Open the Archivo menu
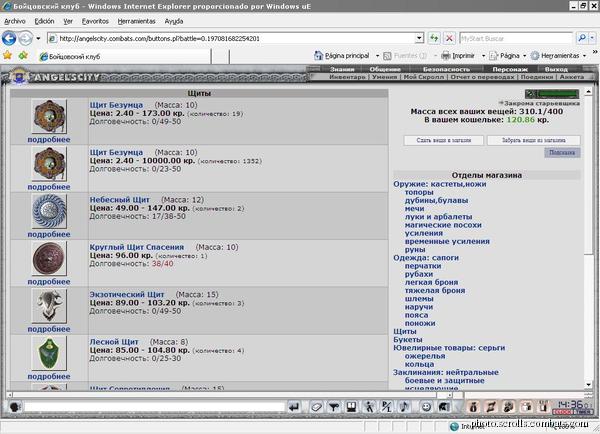 [x=15, y=21]
